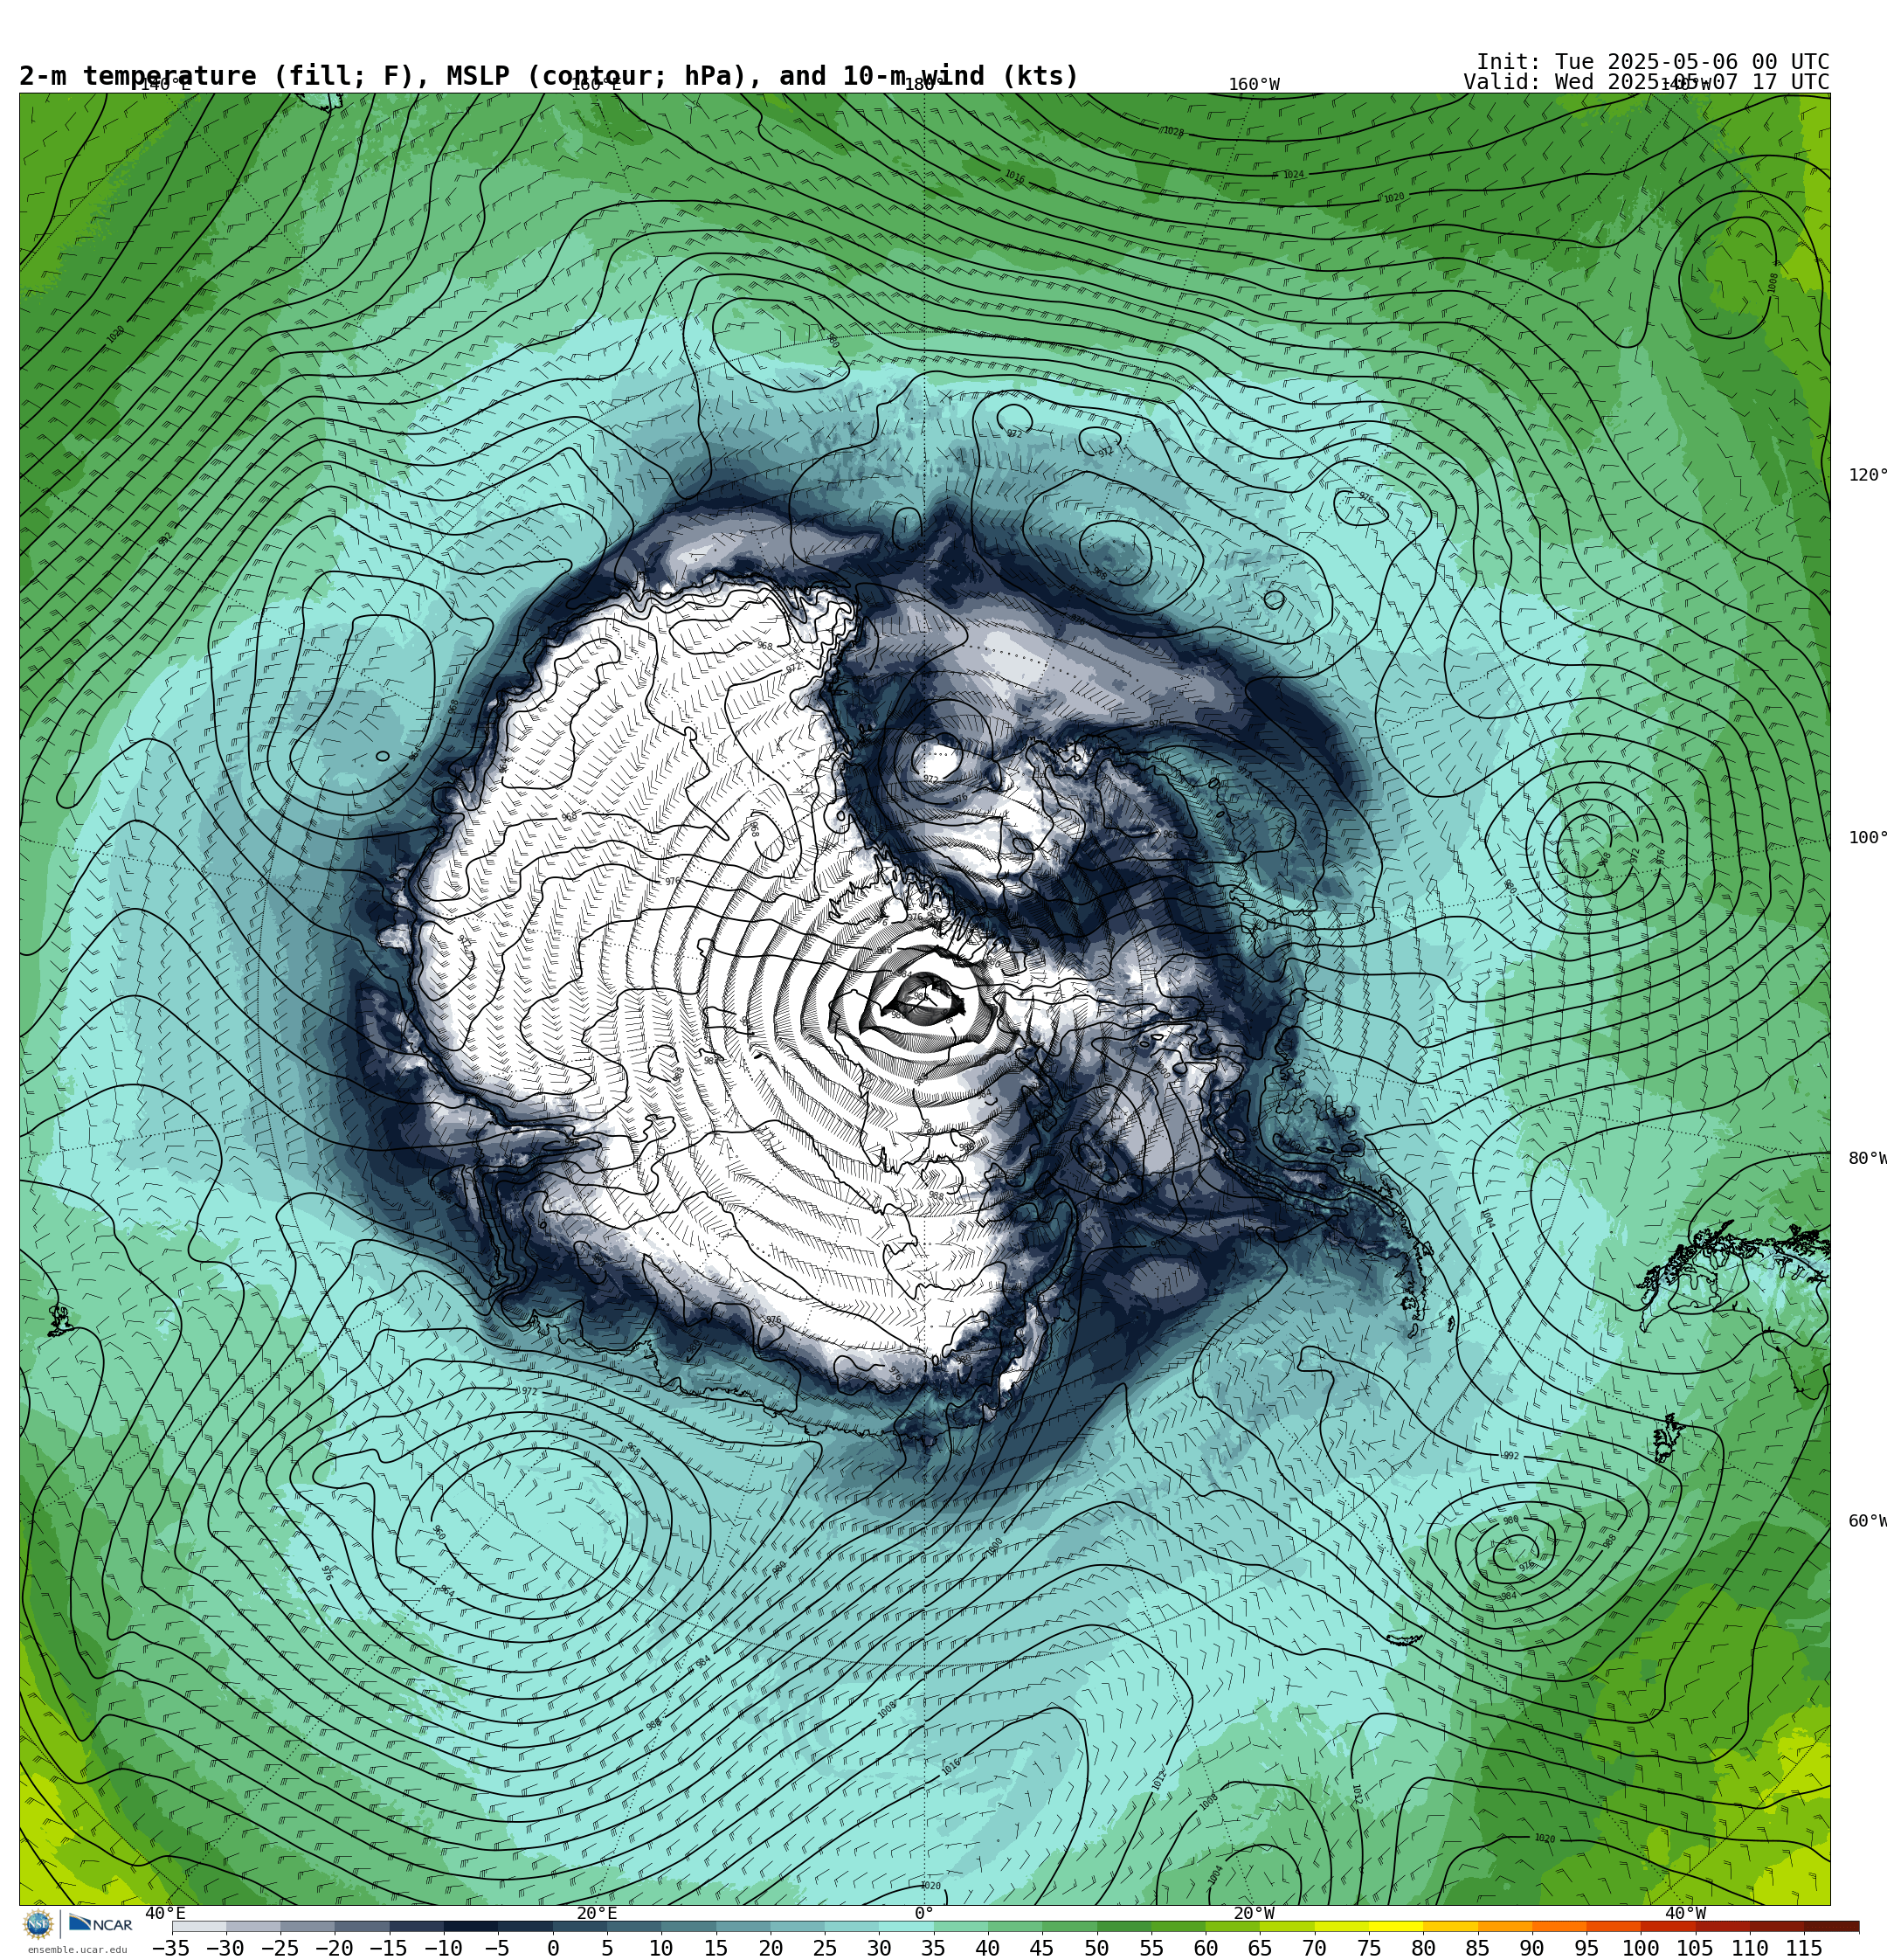Click the 'Valid: Wed 2025-05-07 17 UTC' text
1887x1960 pixels.
click(1646, 82)
